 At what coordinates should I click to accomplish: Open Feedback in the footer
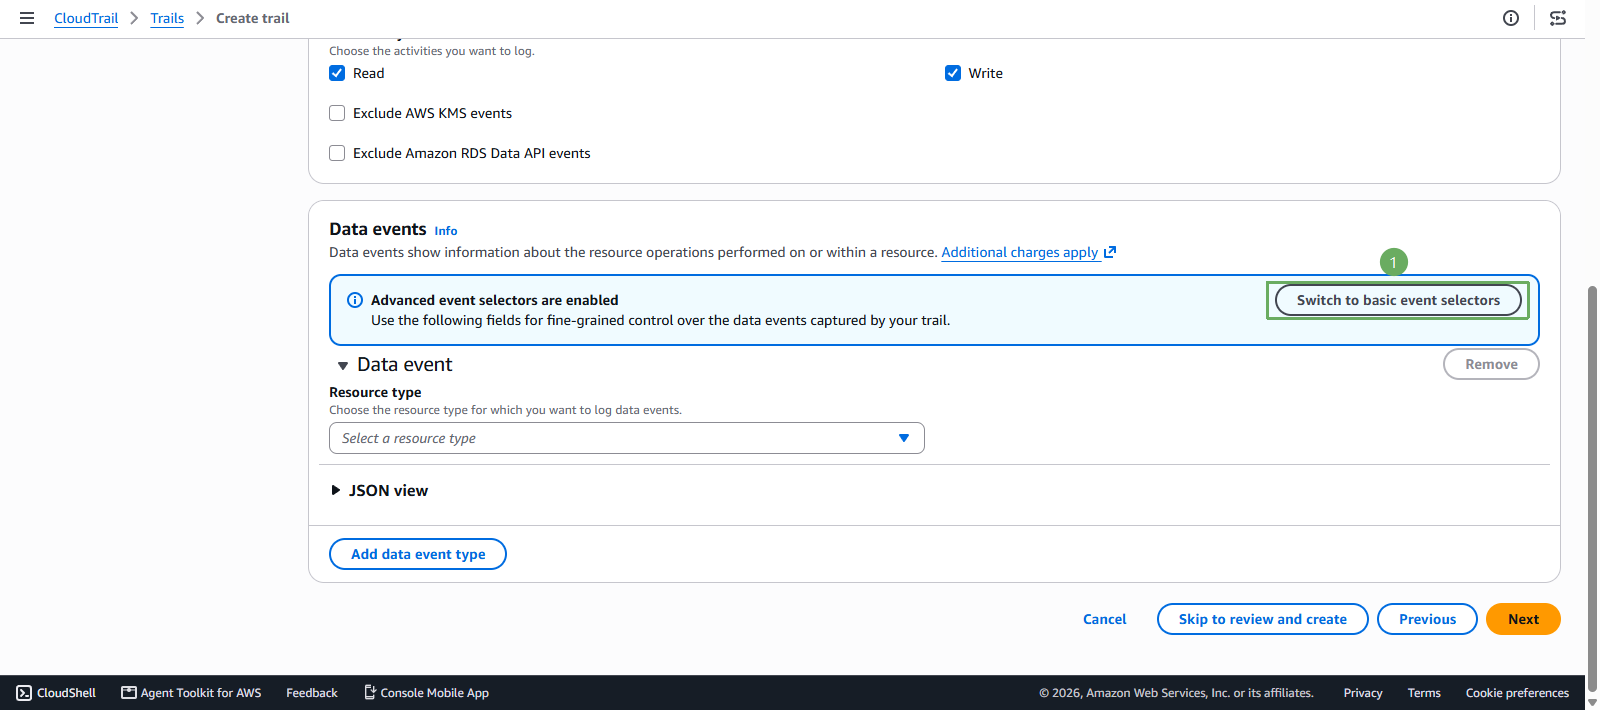tap(312, 693)
